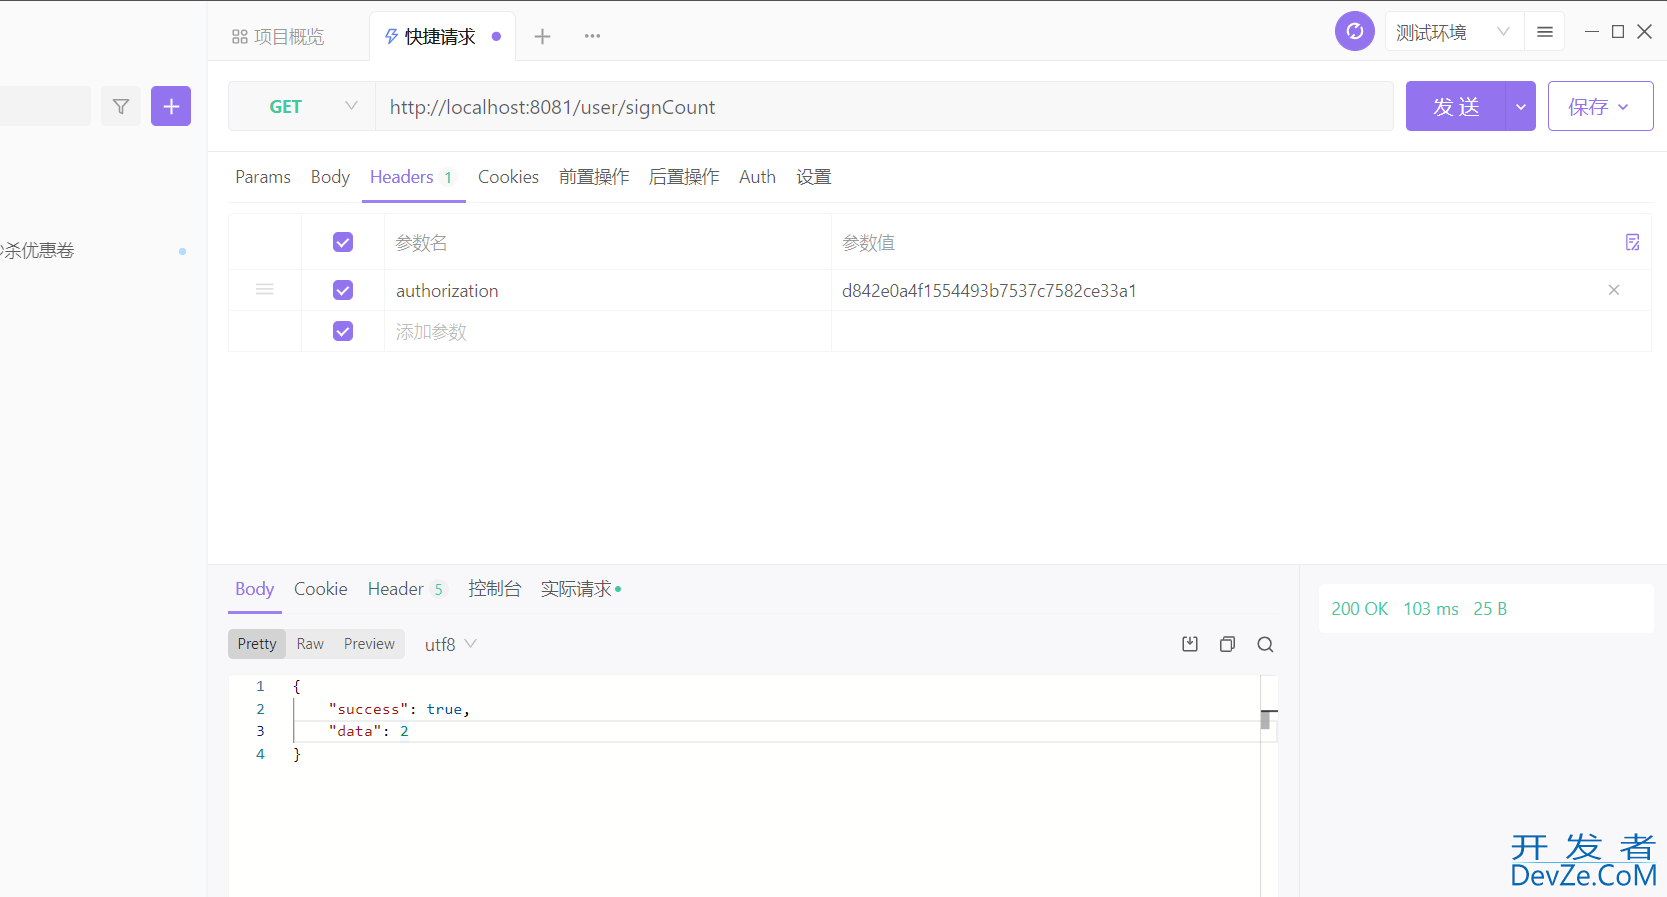Open the Cookies tab

(508, 177)
